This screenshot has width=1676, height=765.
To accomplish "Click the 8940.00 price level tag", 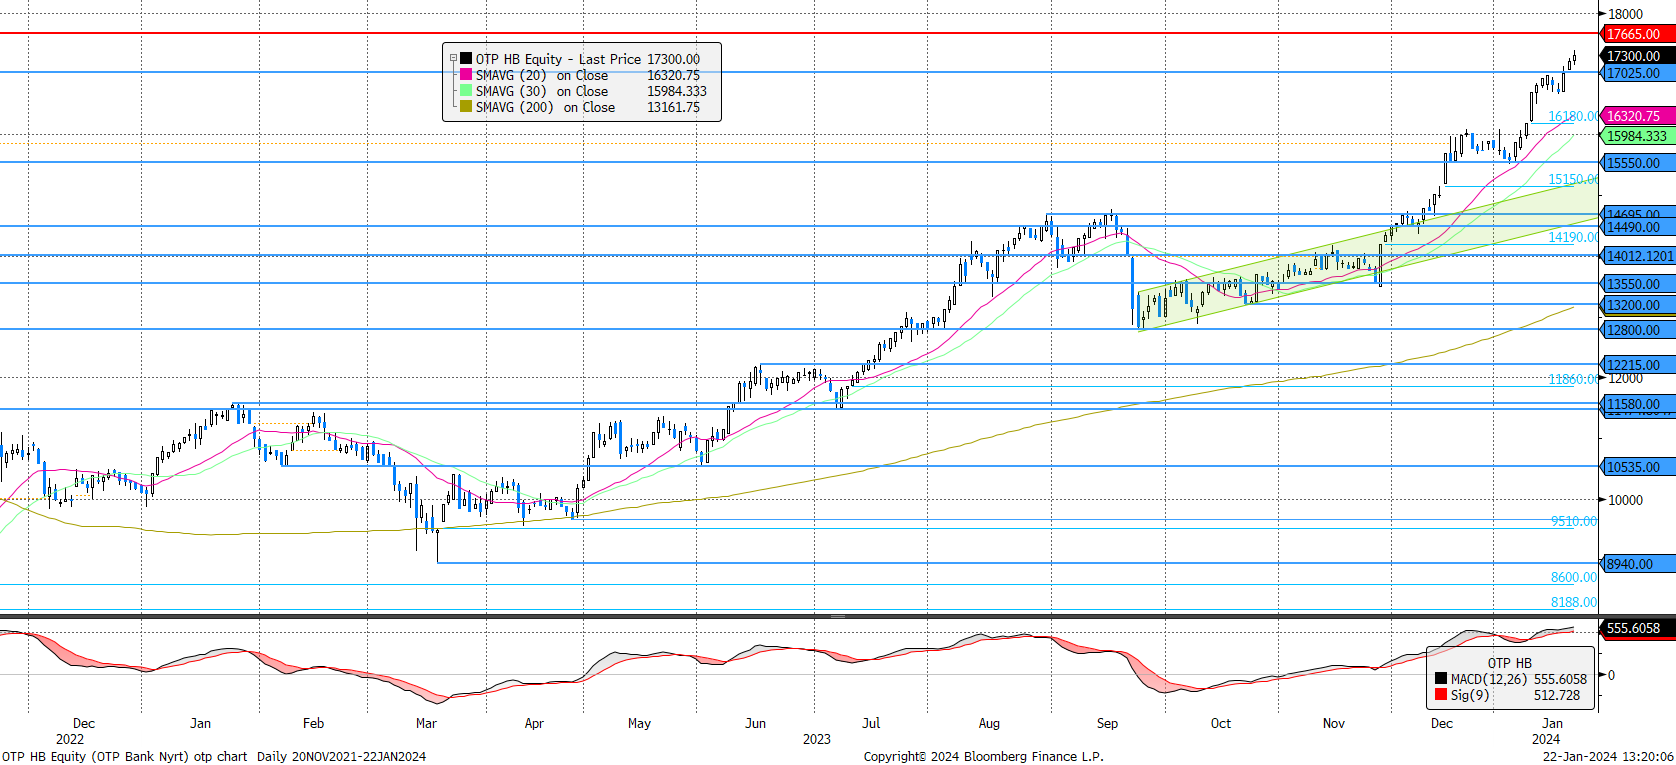I will pyautogui.click(x=1638, y=564).
